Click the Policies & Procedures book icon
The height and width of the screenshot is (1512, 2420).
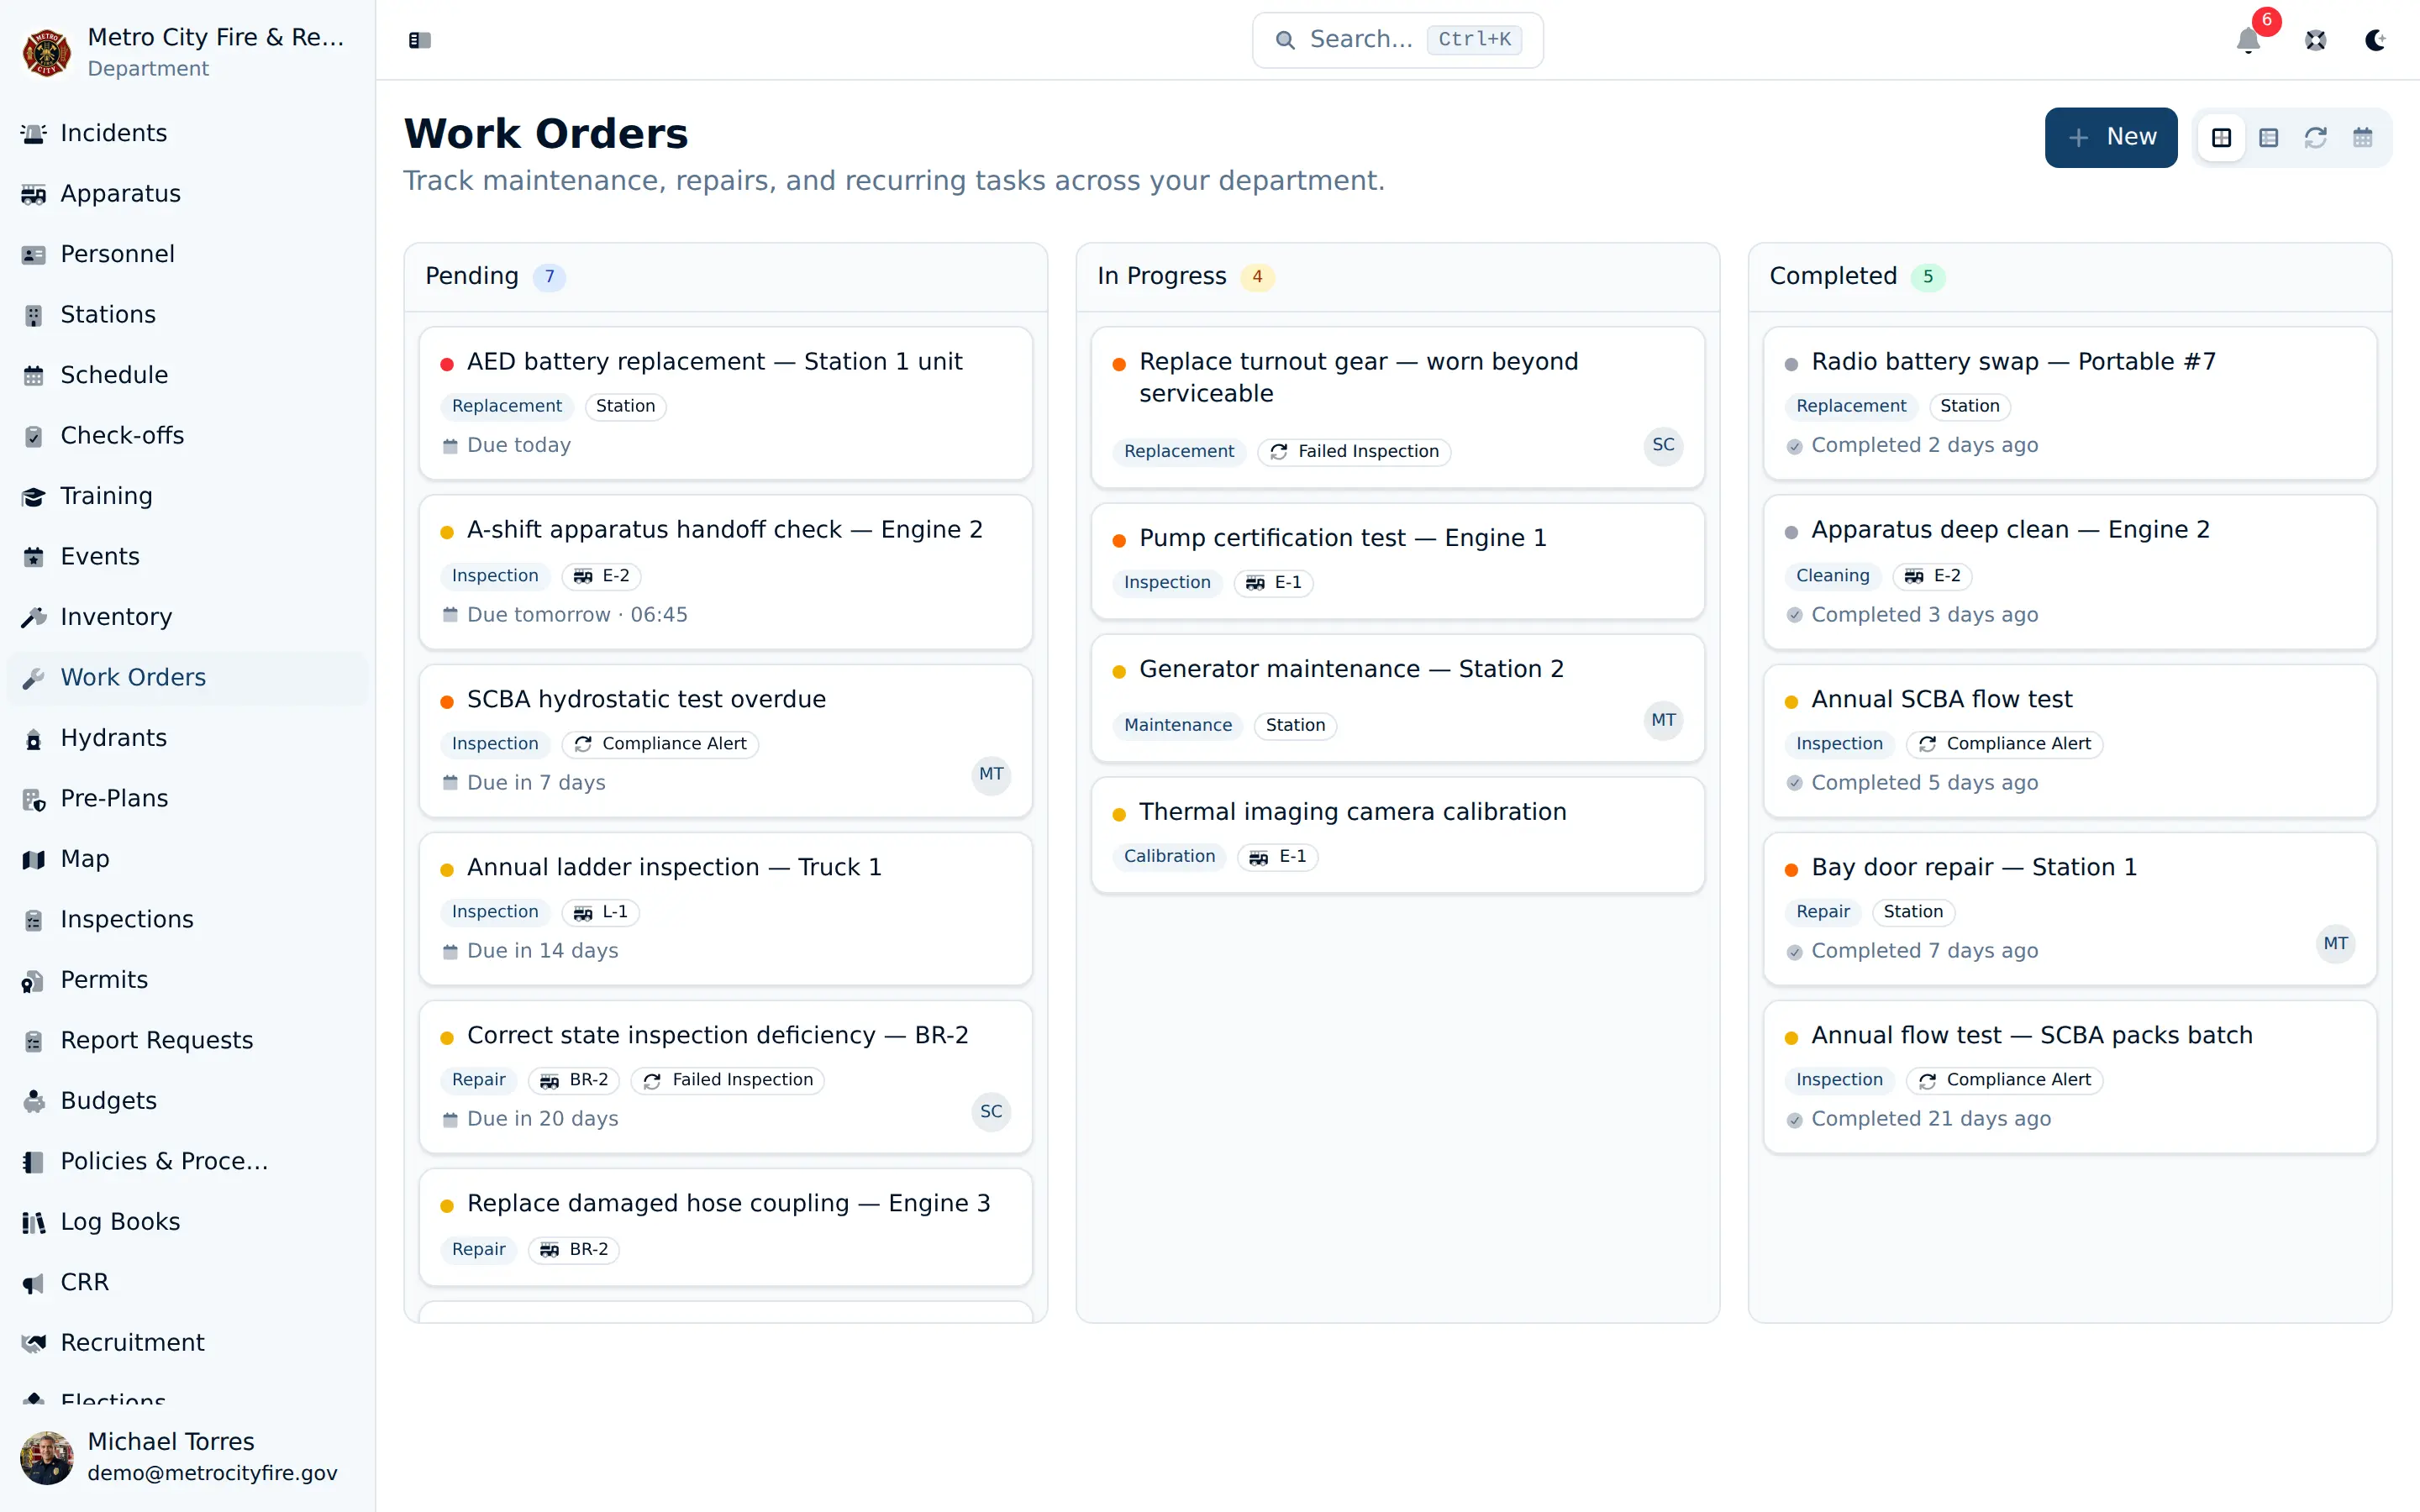pos(34,1162)
